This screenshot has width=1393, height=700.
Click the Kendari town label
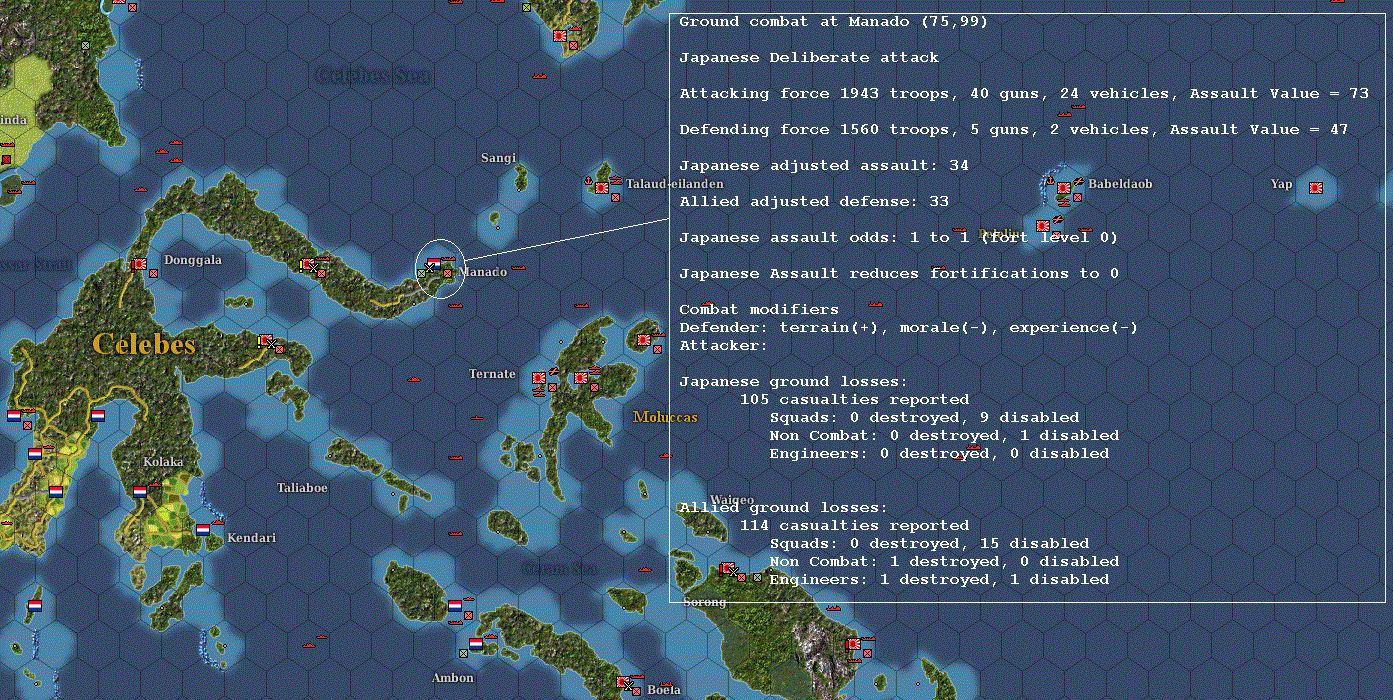(252, 538)
